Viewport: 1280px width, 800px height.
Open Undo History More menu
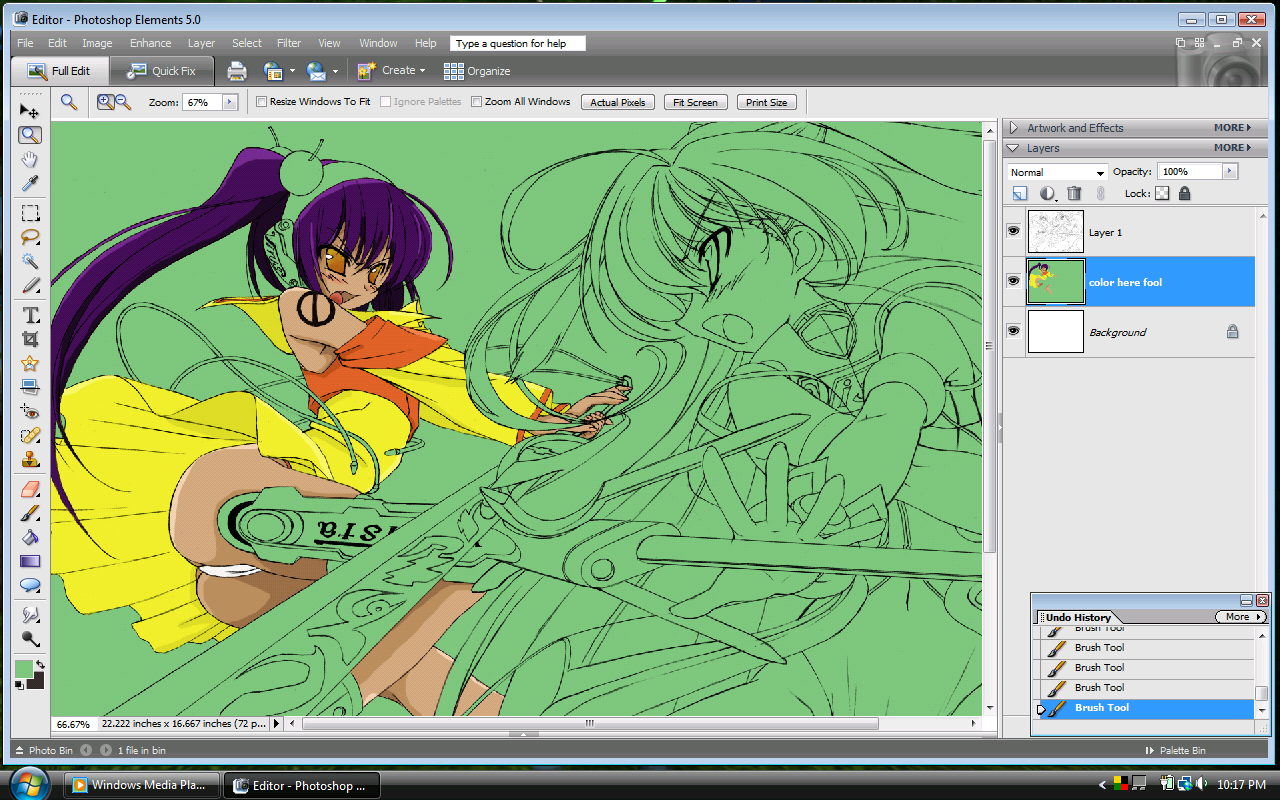click(1241, 617)
